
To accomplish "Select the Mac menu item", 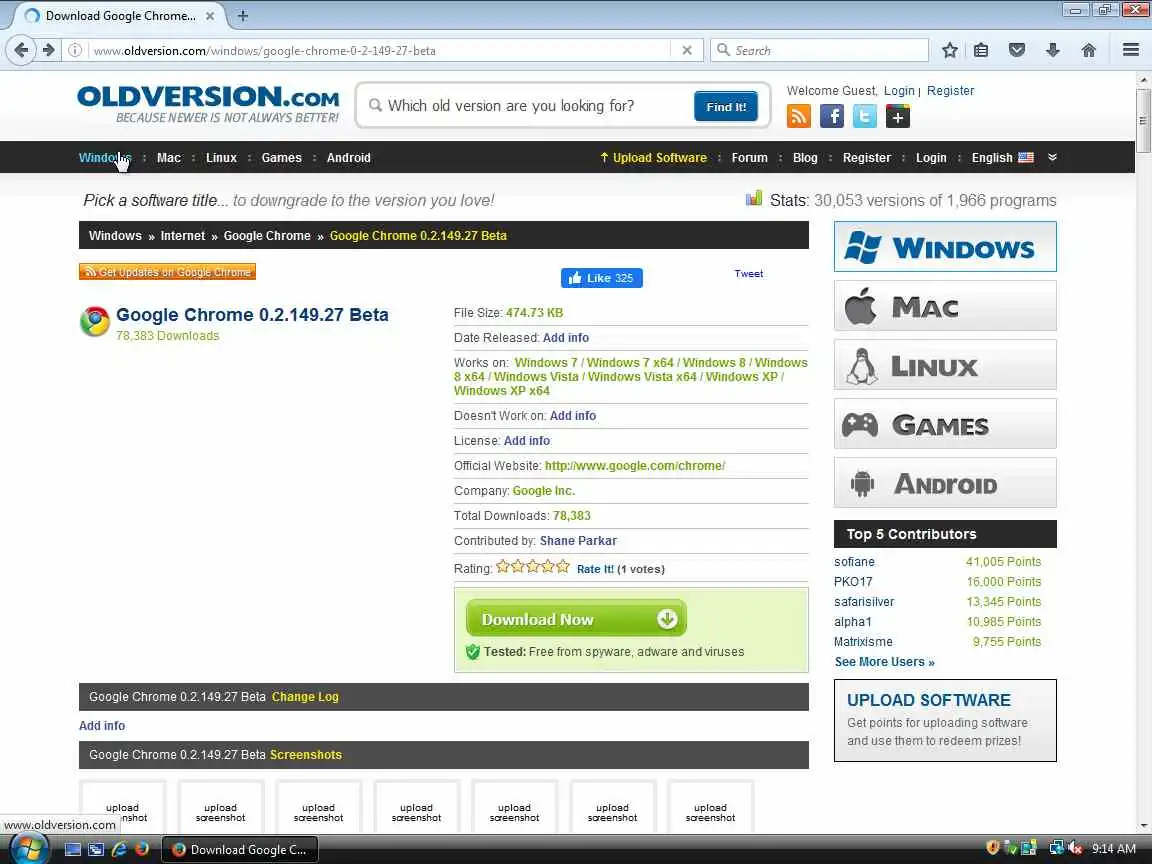I will (169, 157).
